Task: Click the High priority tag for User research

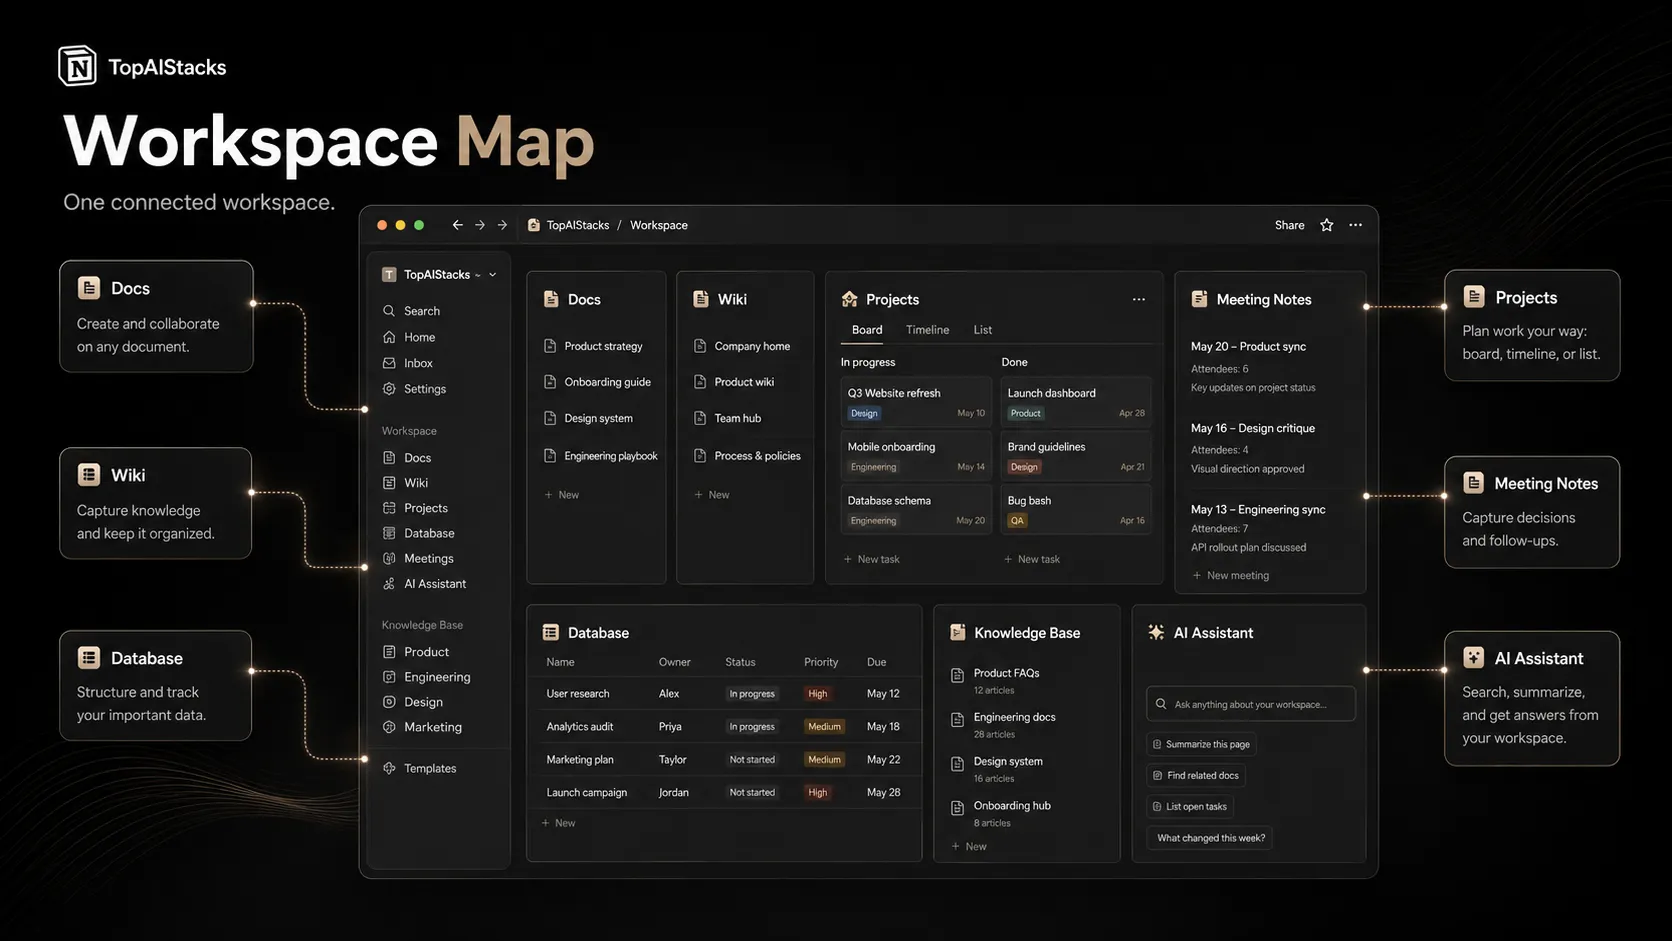Action: pyautogui.click(x=818, y=694)
